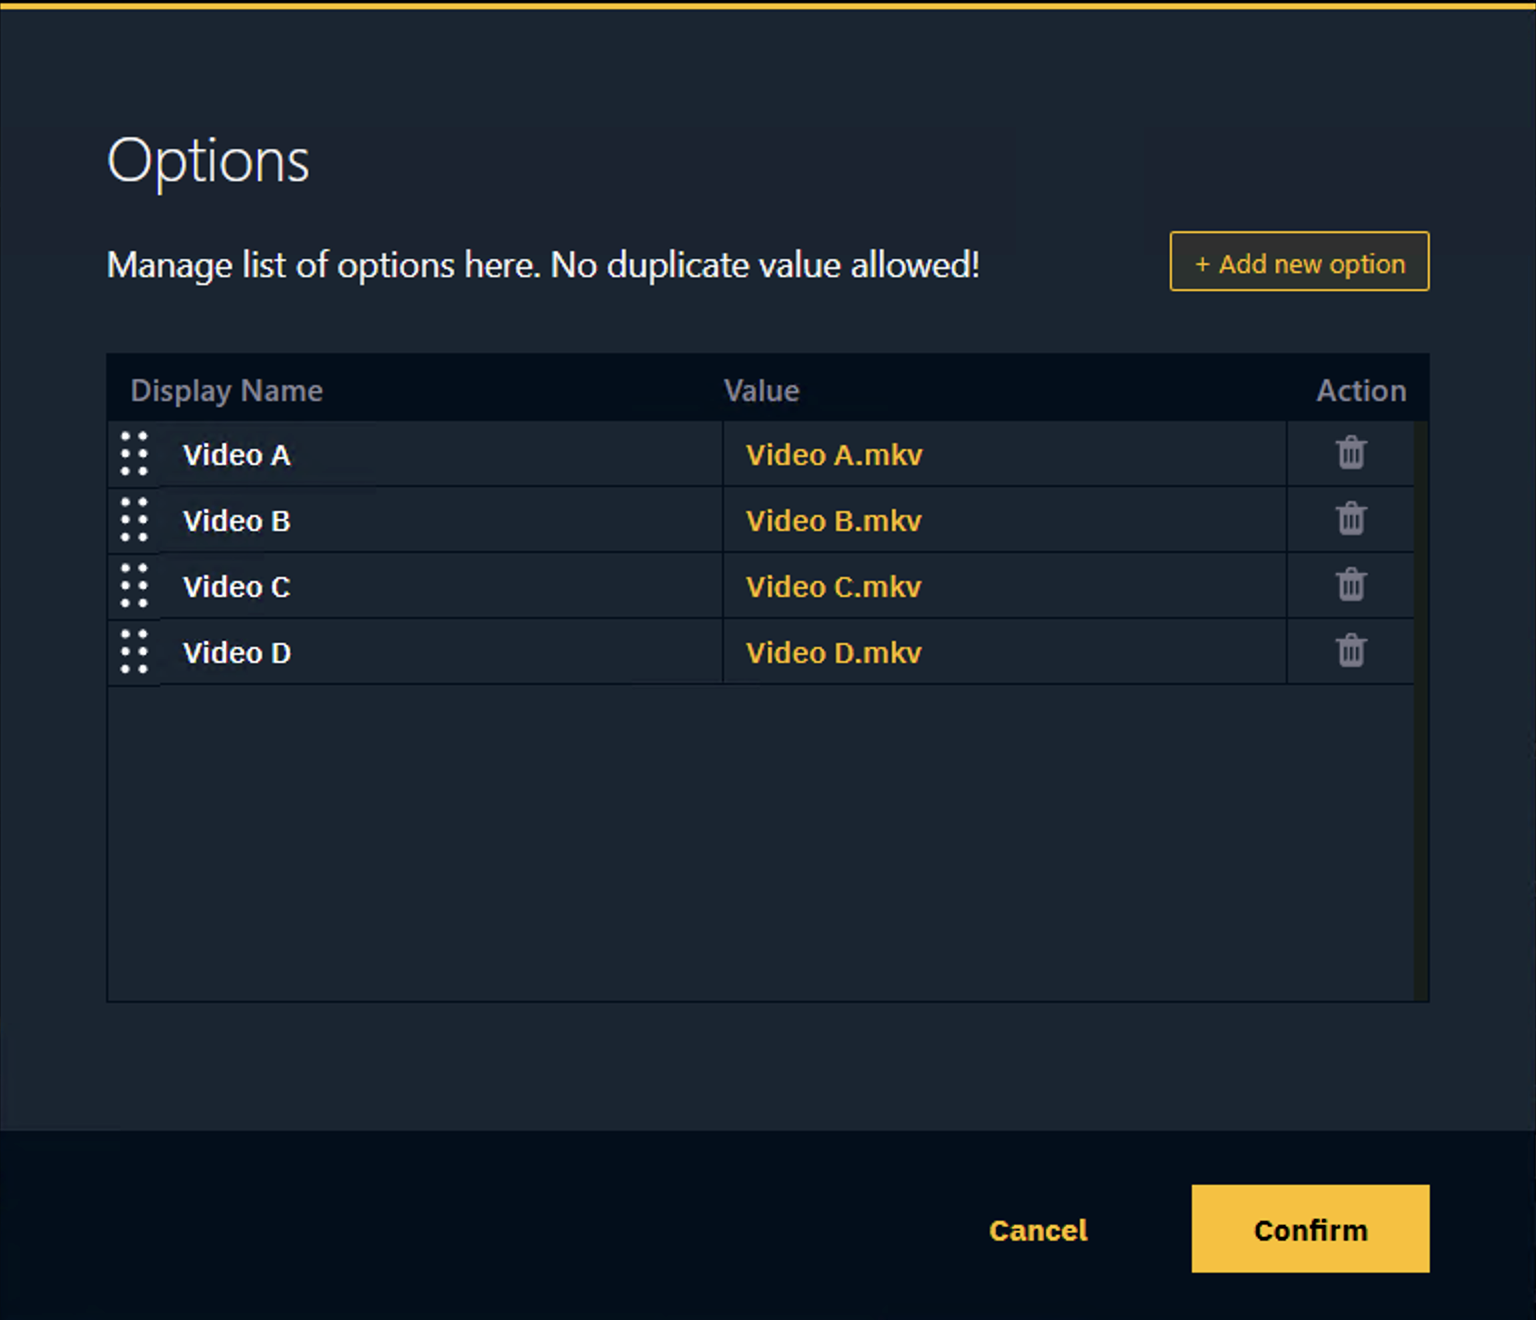This screenshot has width=1536, height=1320.
Task: Select the Video C.mkv value
Action: click(x=1004, y=587)
